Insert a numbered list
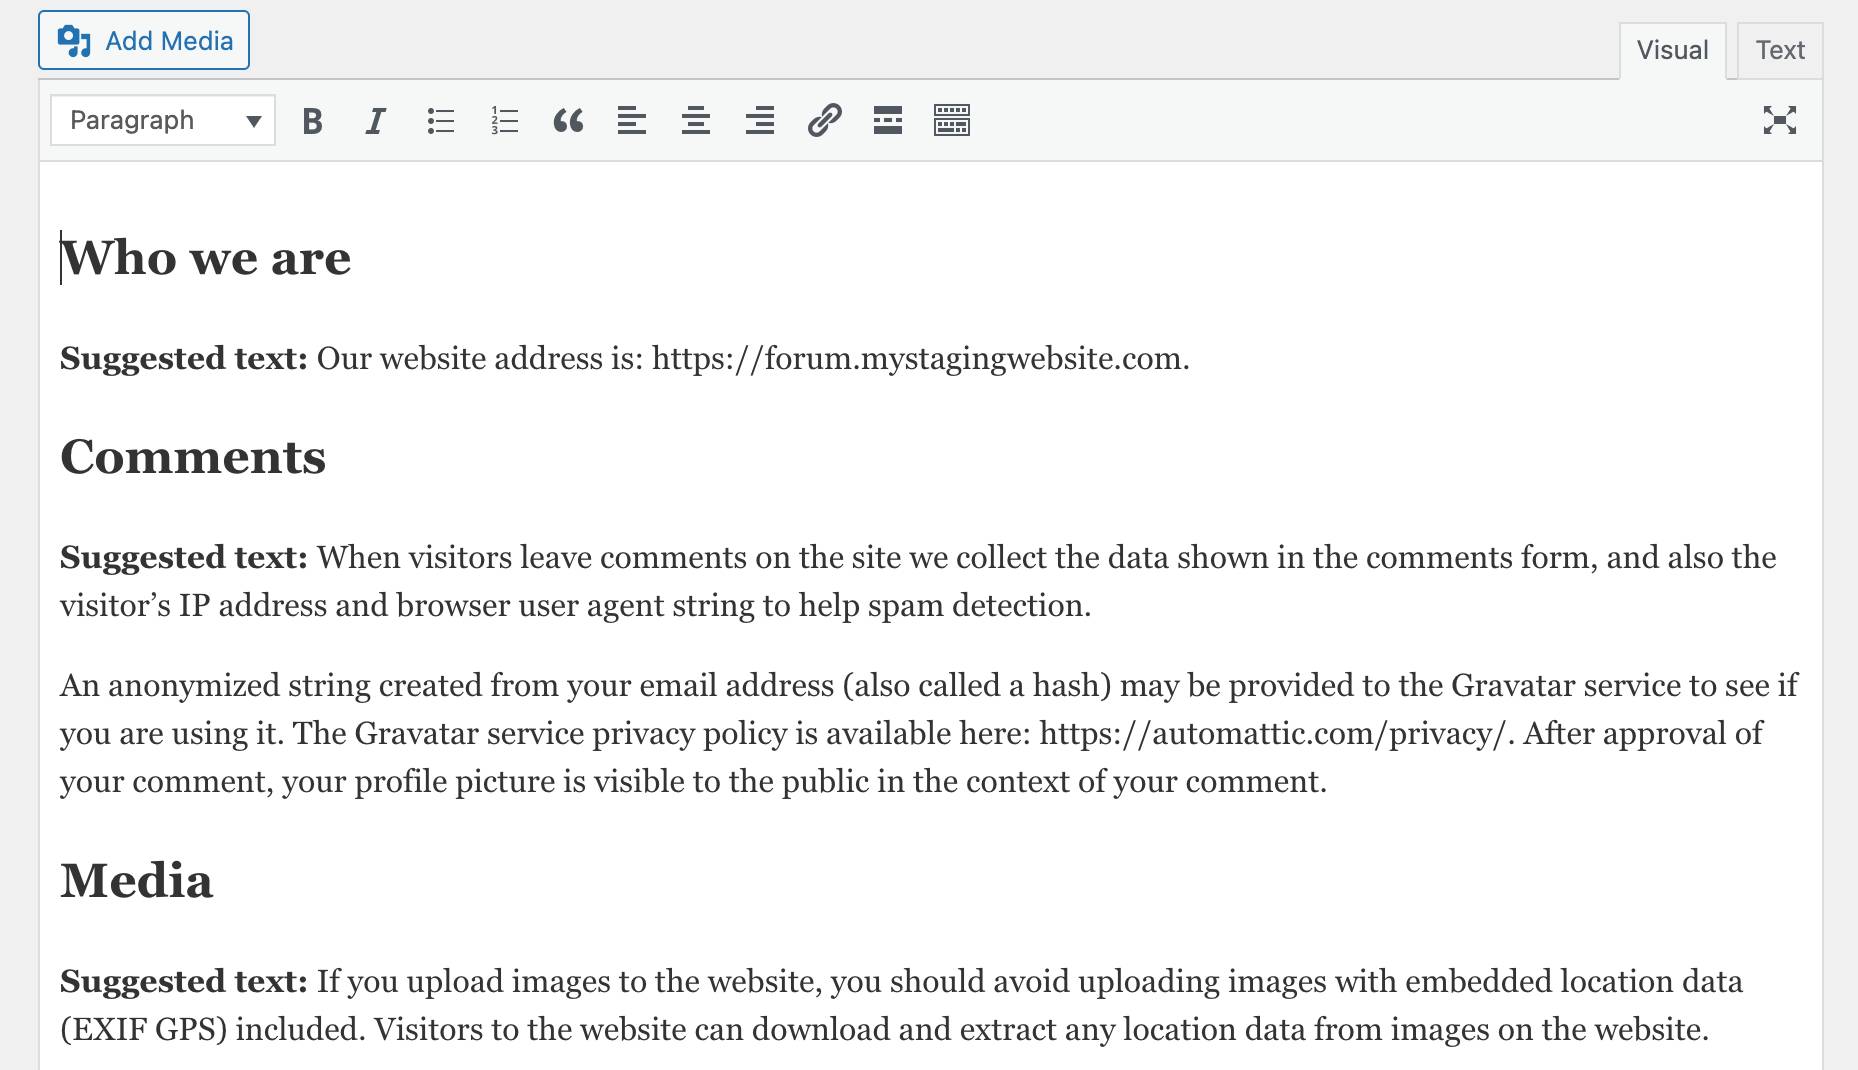Screen dimensions: 1858x1070 504,121
